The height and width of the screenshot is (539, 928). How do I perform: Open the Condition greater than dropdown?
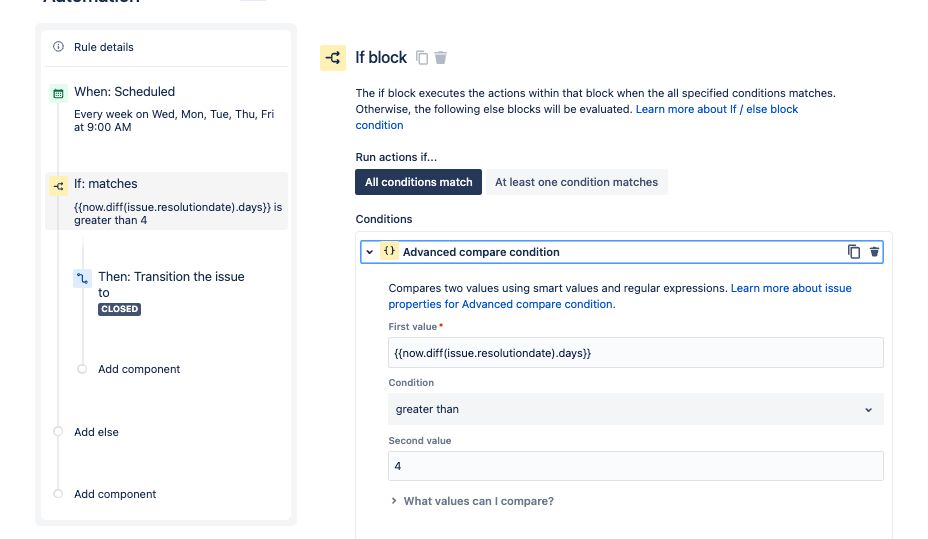click(x=635, y=409)
